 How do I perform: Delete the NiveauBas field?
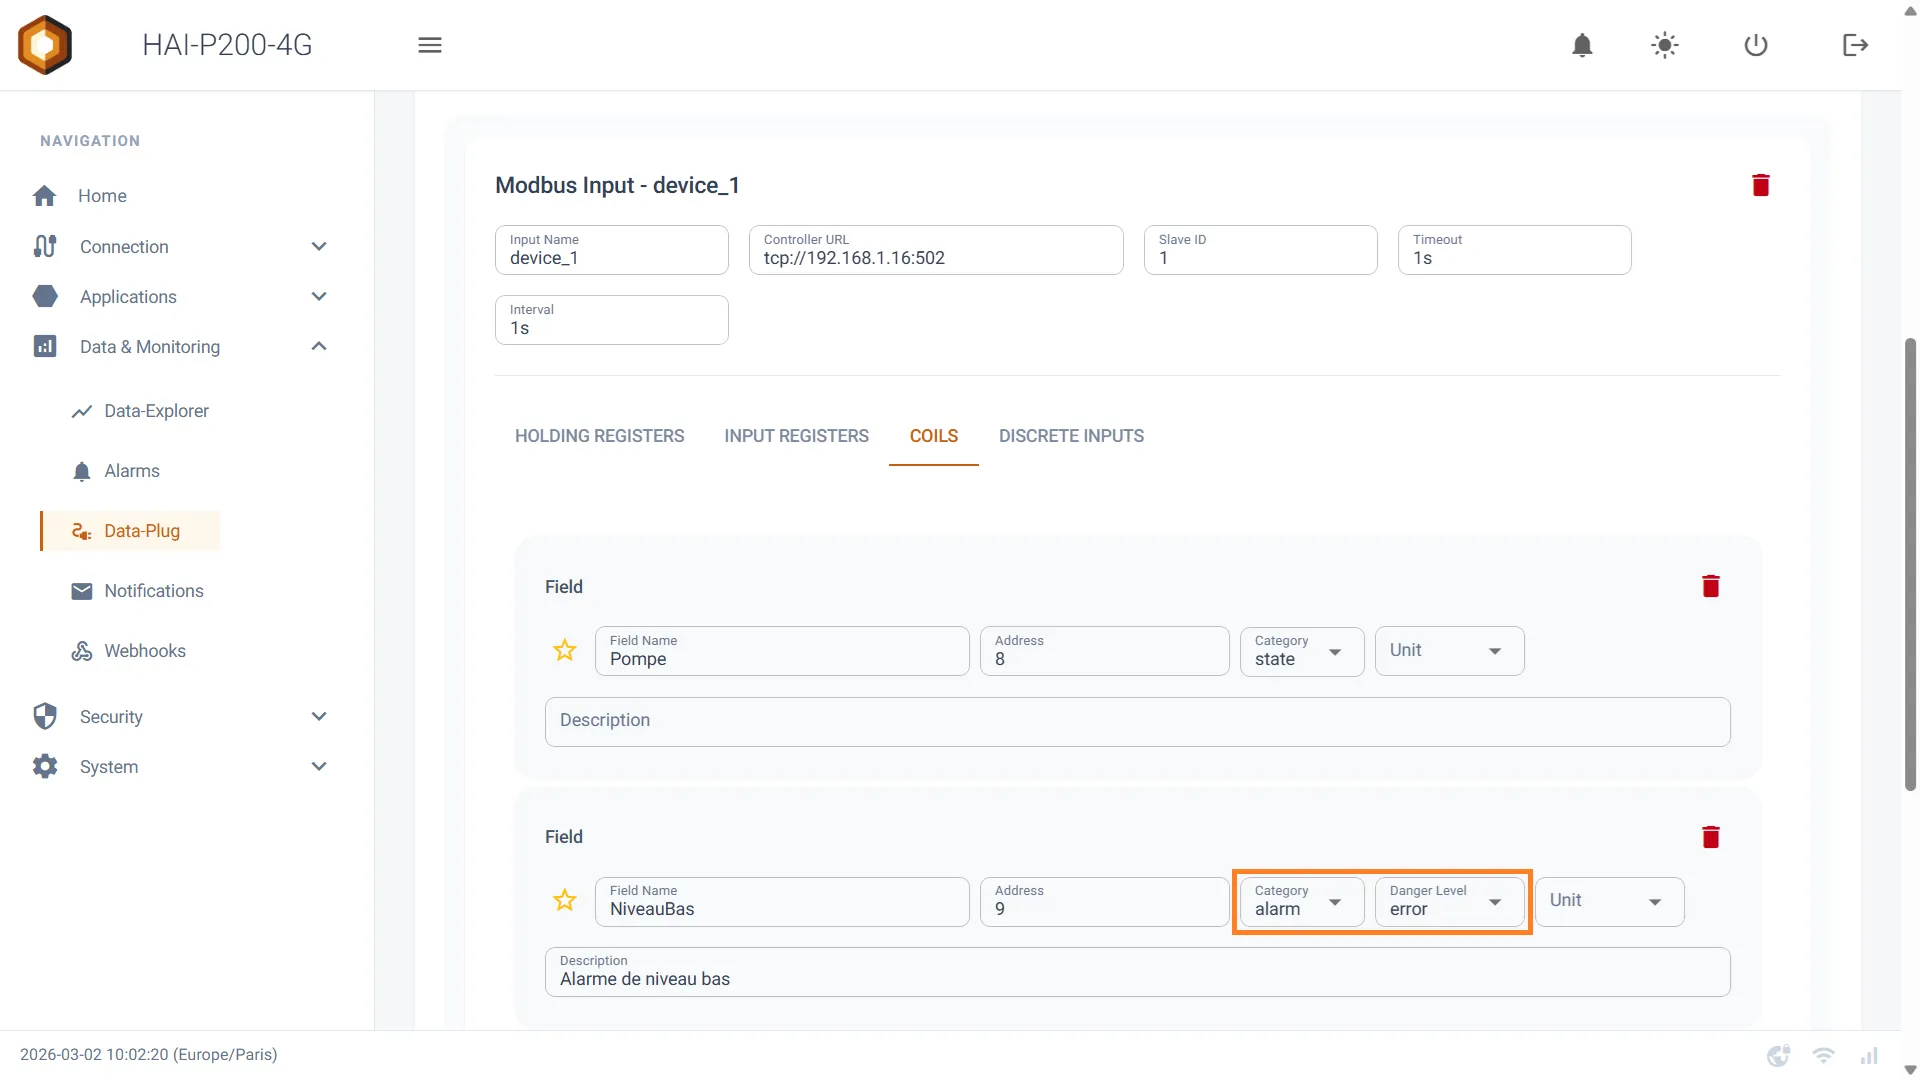1711,837
